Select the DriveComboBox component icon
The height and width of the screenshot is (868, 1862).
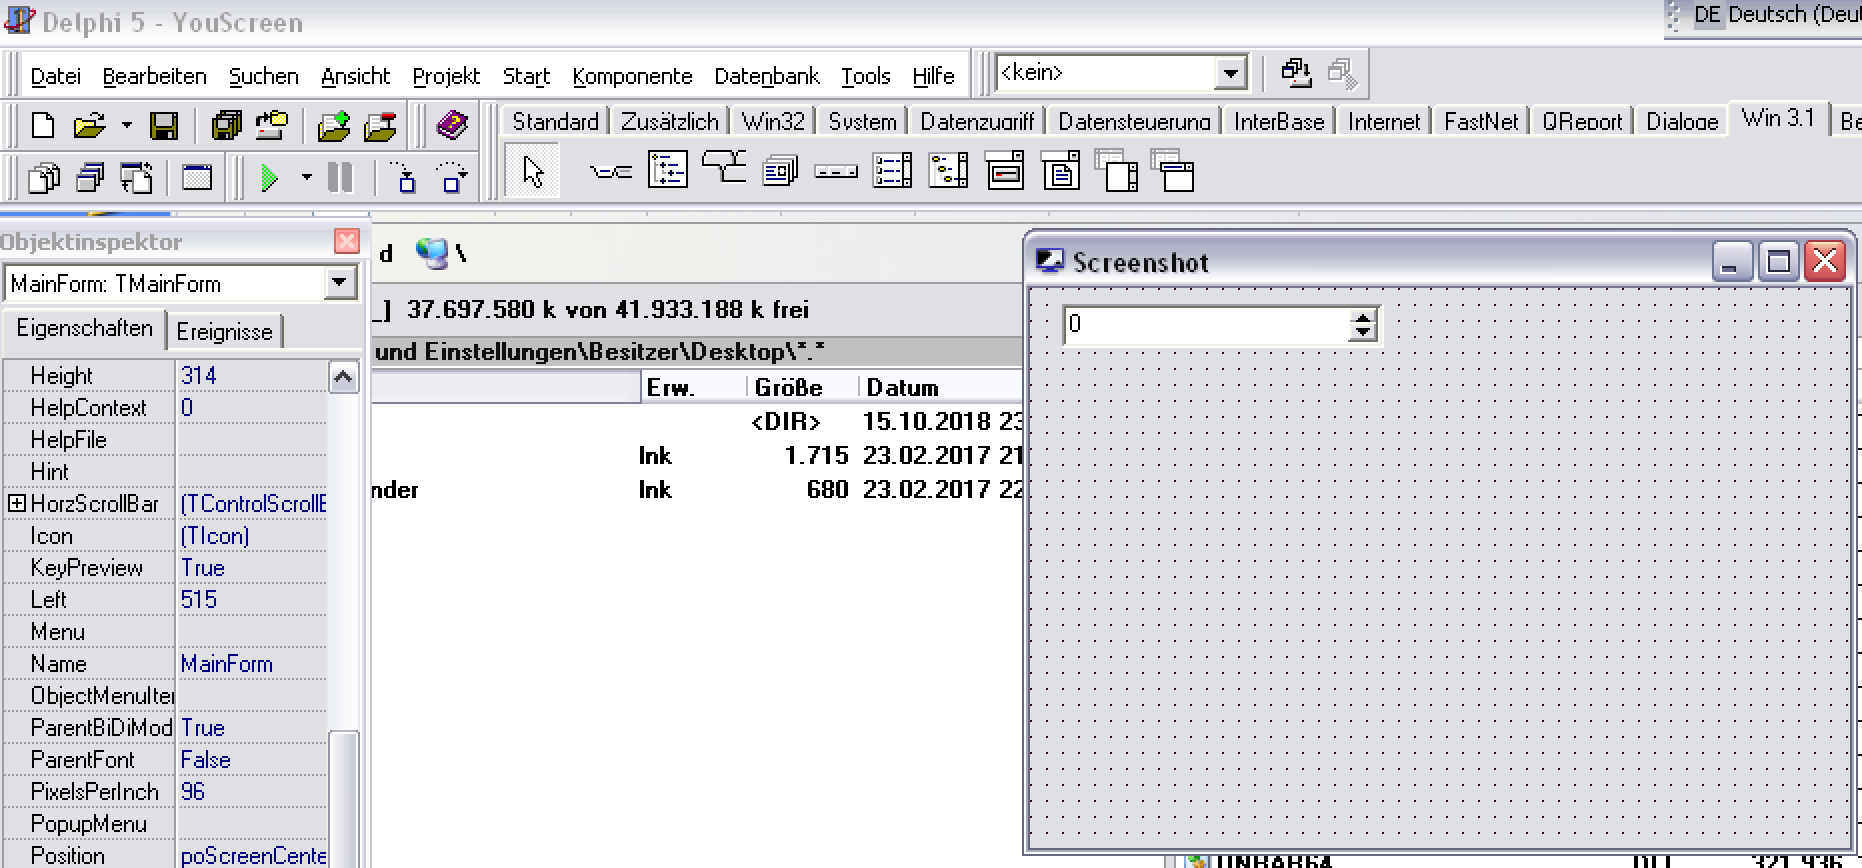coord(1005,171)
